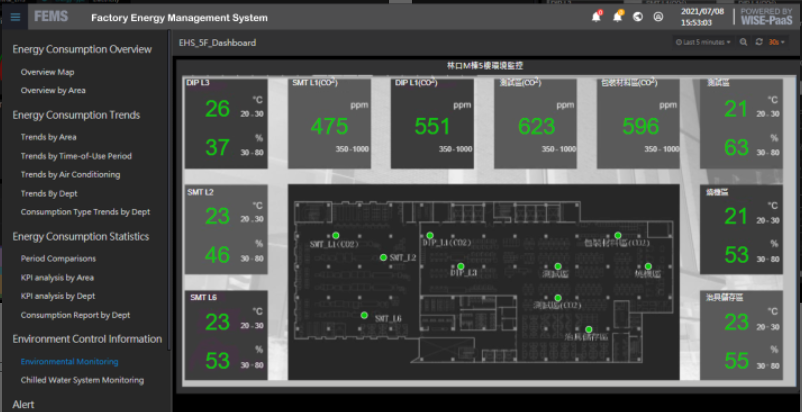The image size is (802, 412).
Task: Open the KPI analysis by Dept page
Action: (x=58, y=296)
